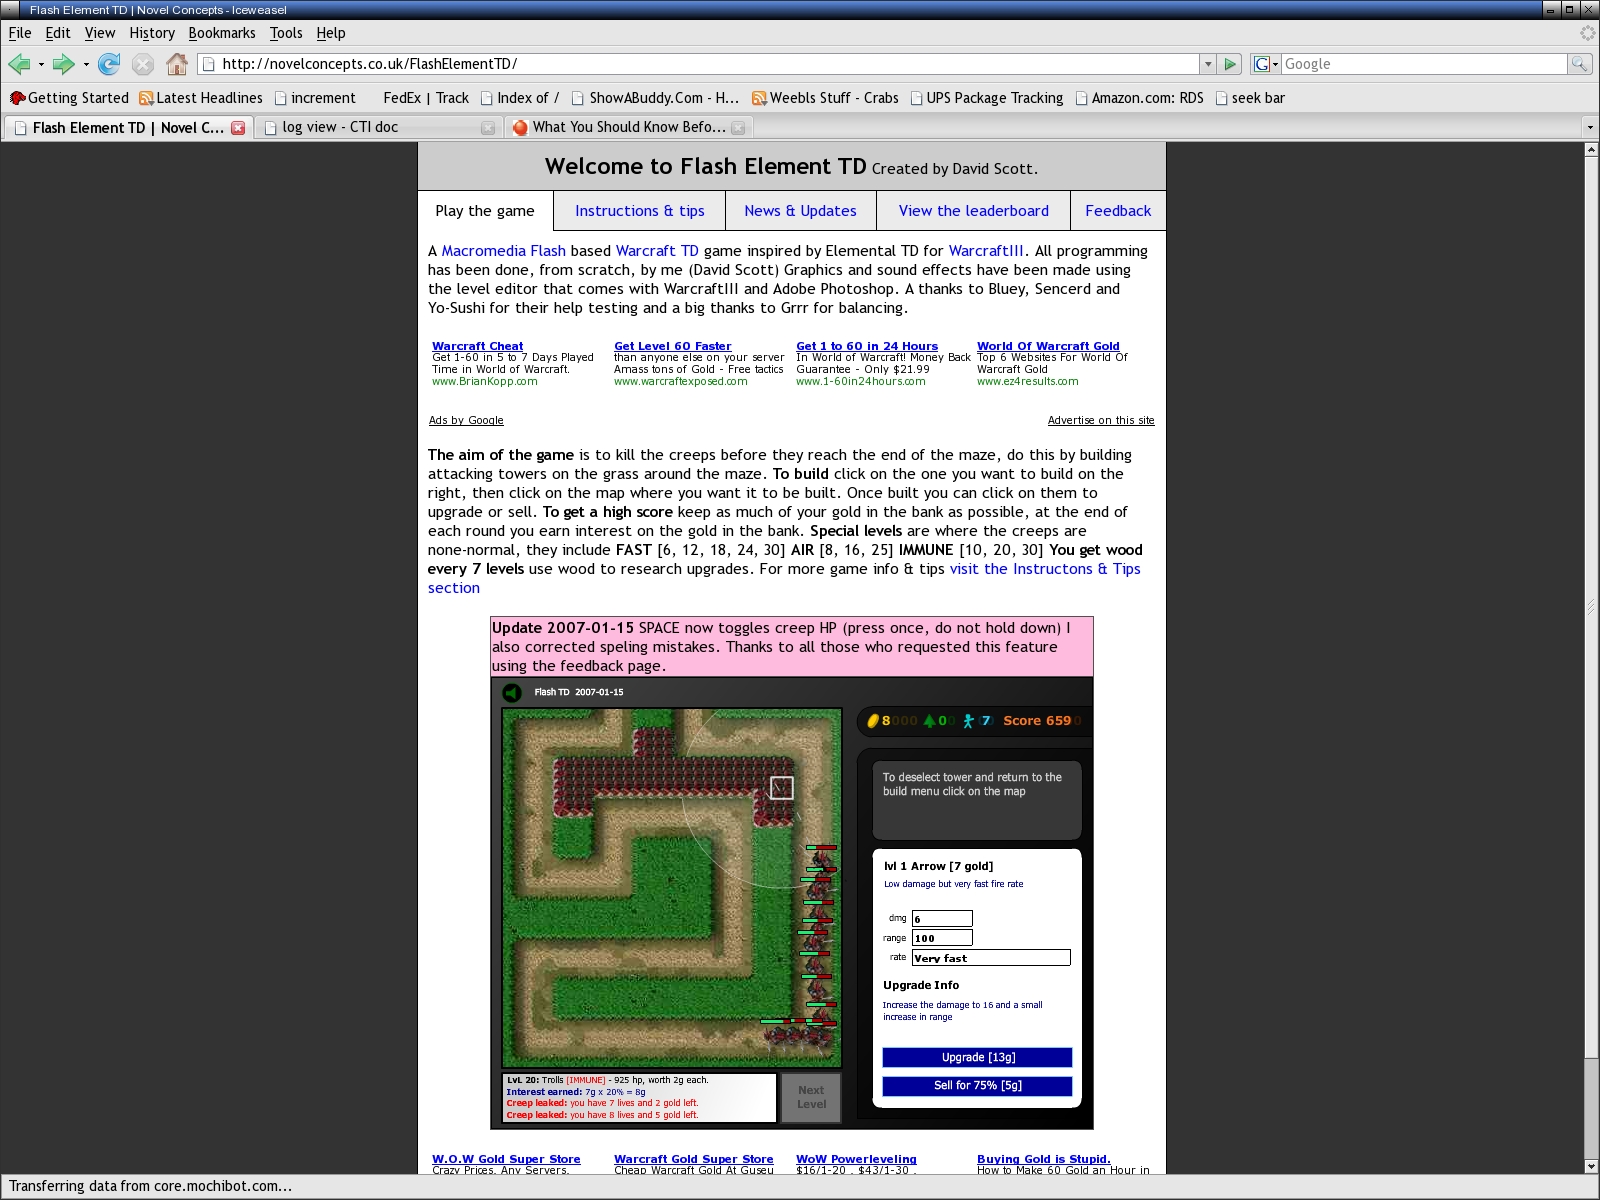This screenshot has width=1600, height=1200.
Task: Open the Warcraft Cheat ad link
Action: 477,346
